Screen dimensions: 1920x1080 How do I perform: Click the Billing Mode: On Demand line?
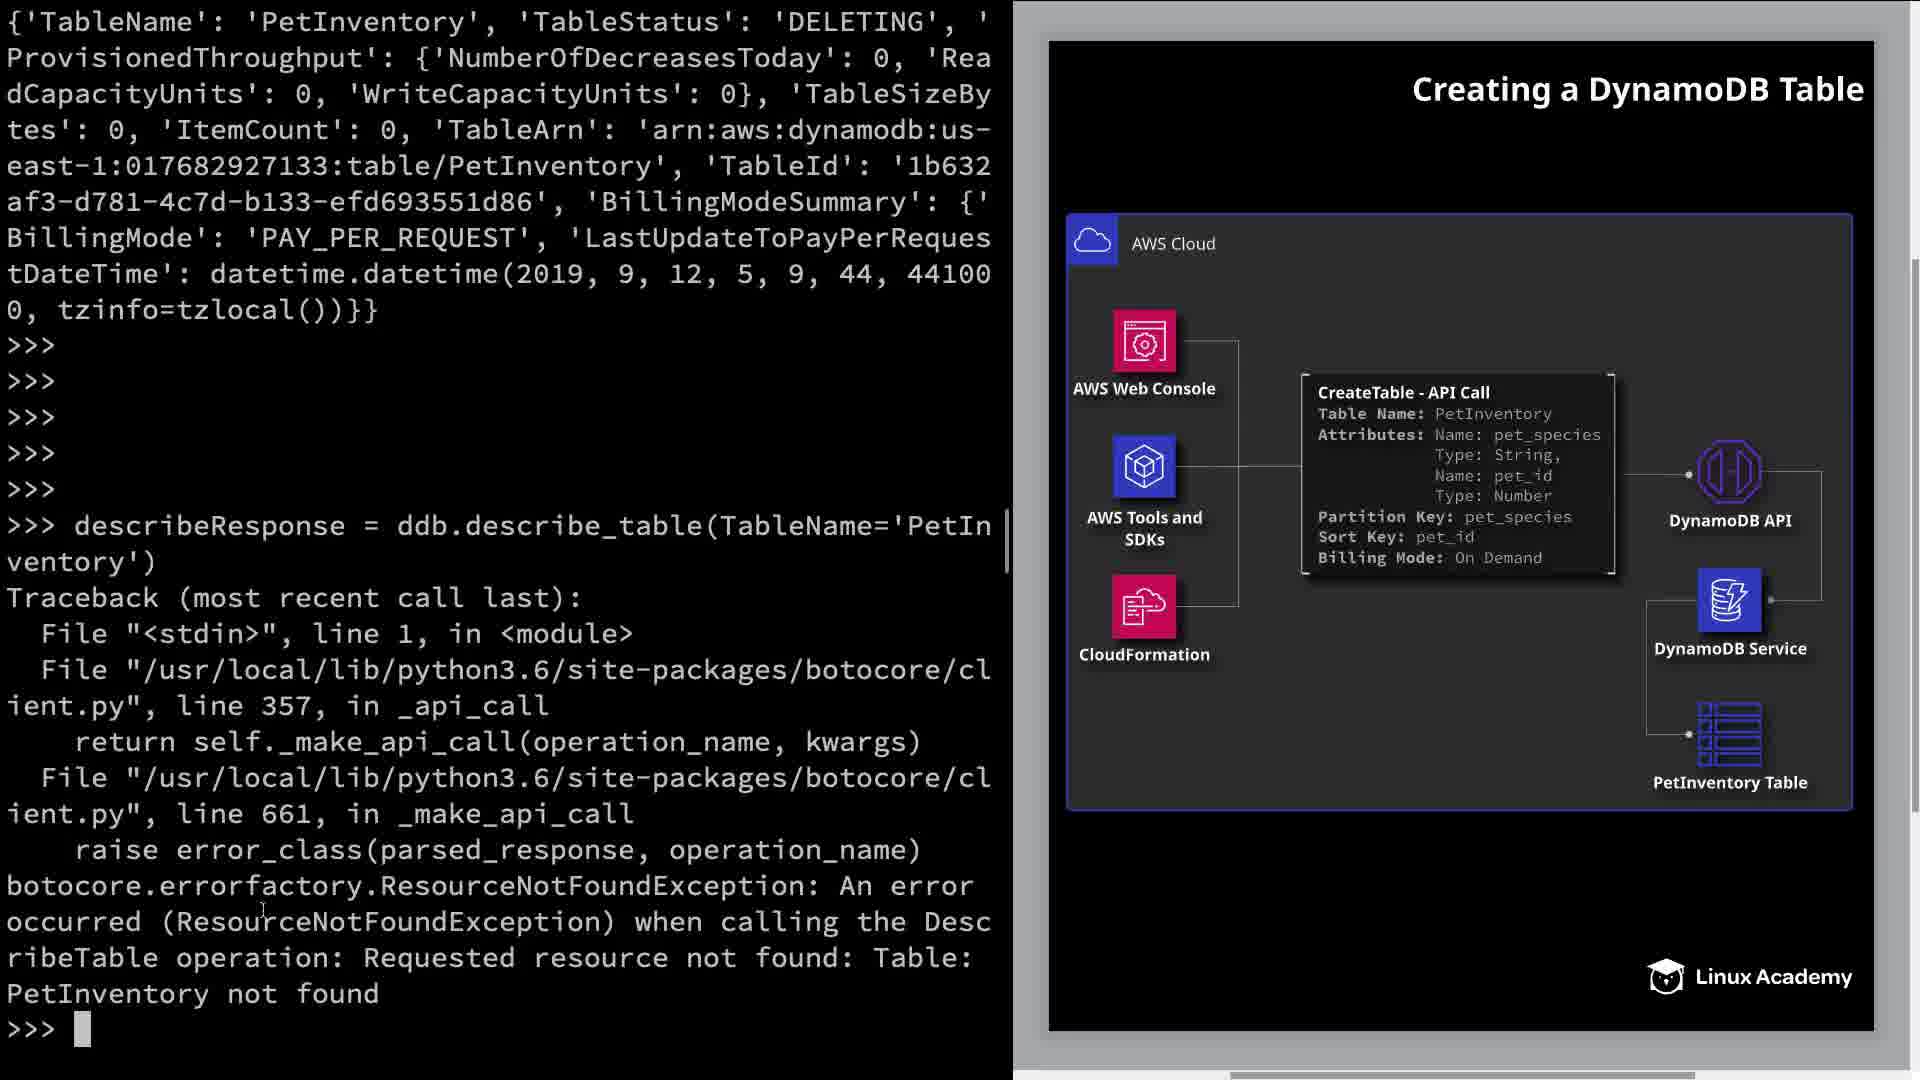pos(1429,558)
